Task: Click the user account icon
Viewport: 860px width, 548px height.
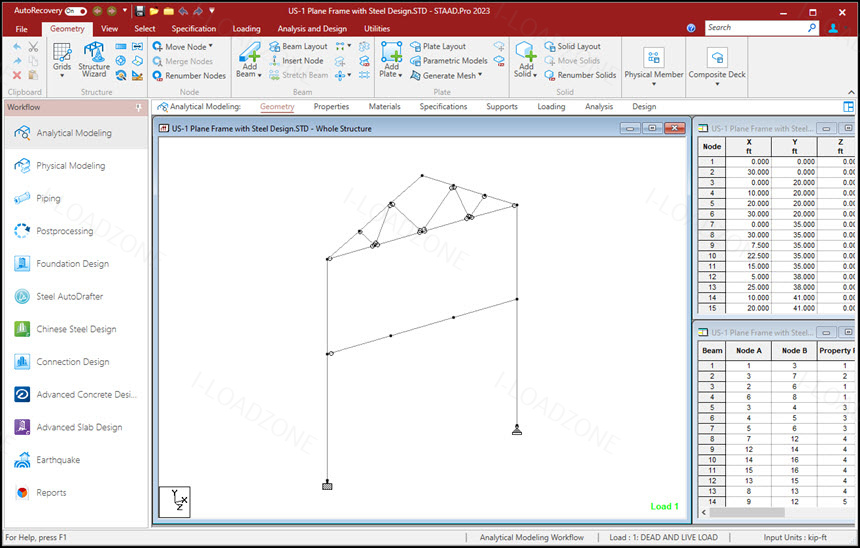Action: coord(834,28)
